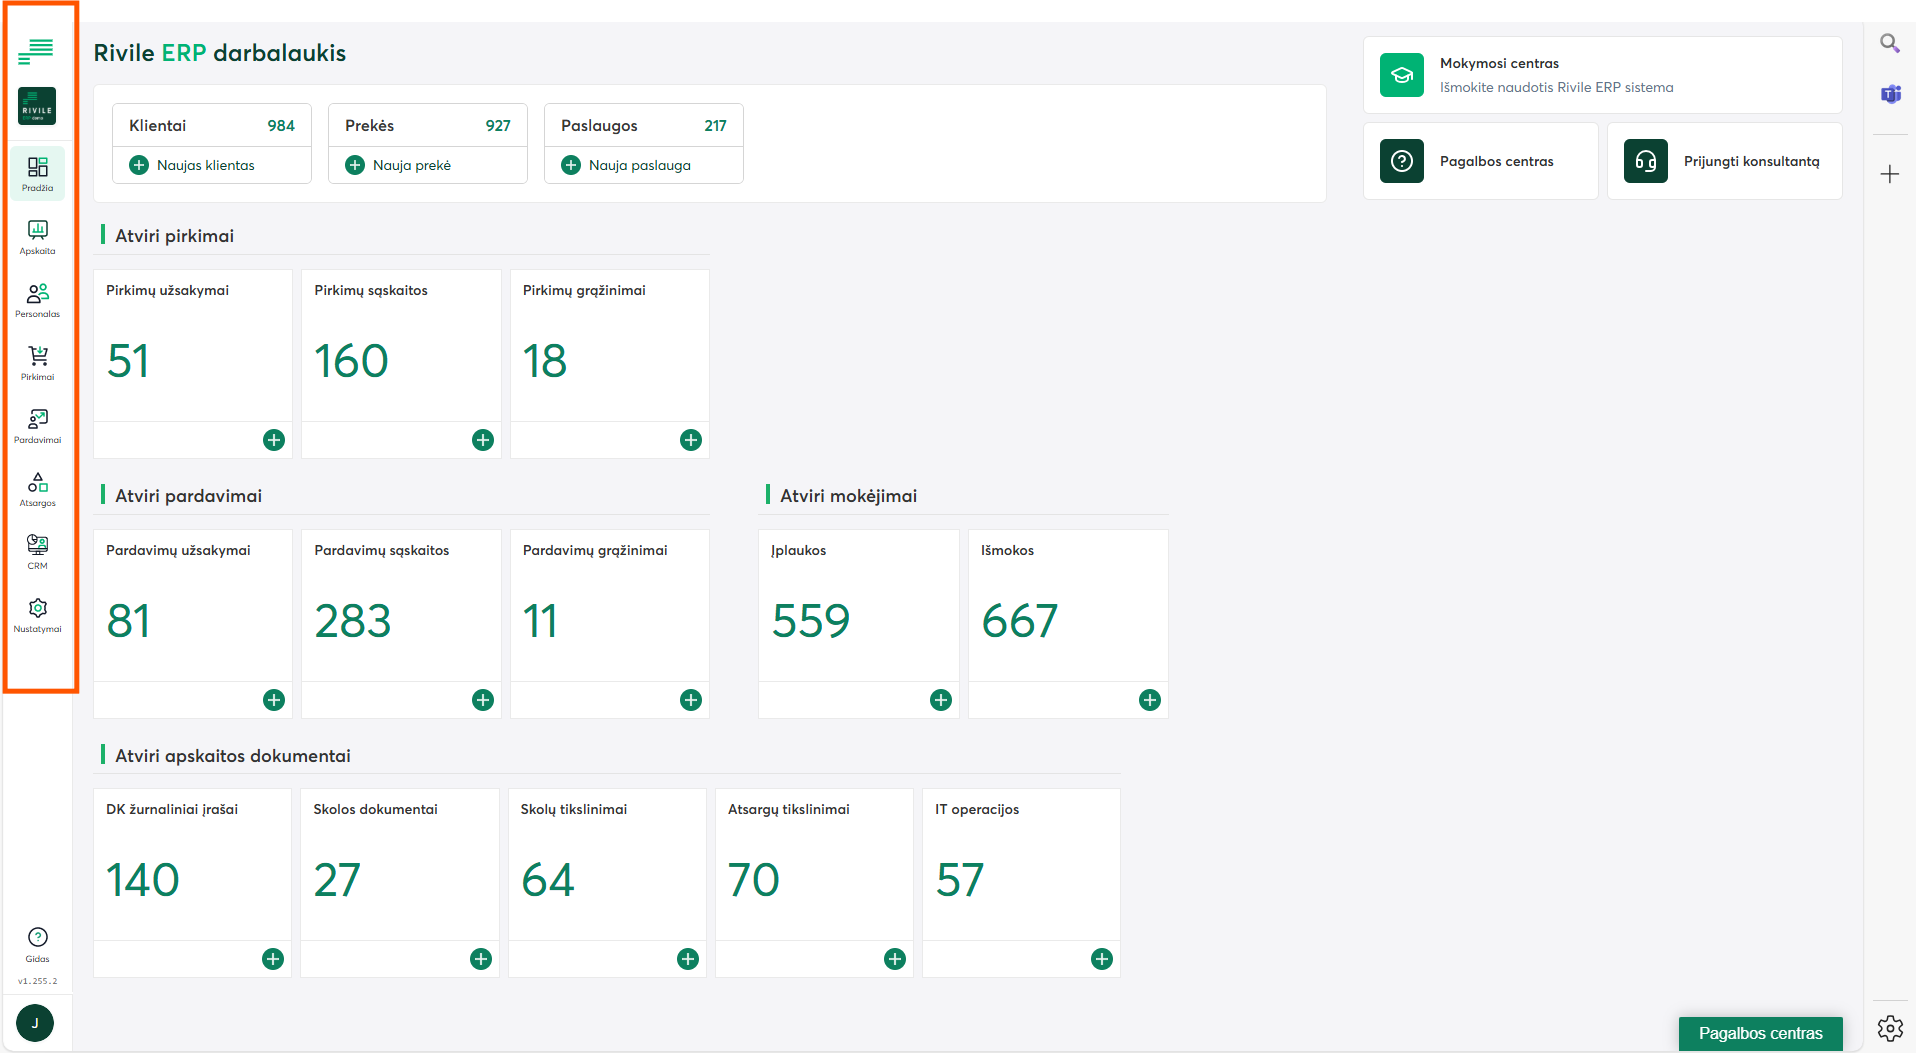Open the Personalas module in sidebar

click(x=37, y=300)
